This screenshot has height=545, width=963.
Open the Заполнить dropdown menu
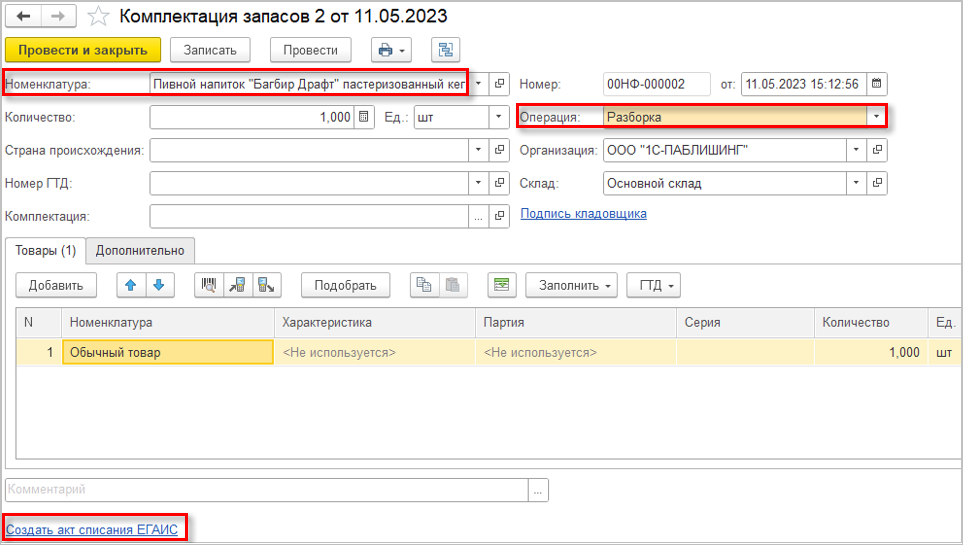pyautogui.click(x=571, y=285)
